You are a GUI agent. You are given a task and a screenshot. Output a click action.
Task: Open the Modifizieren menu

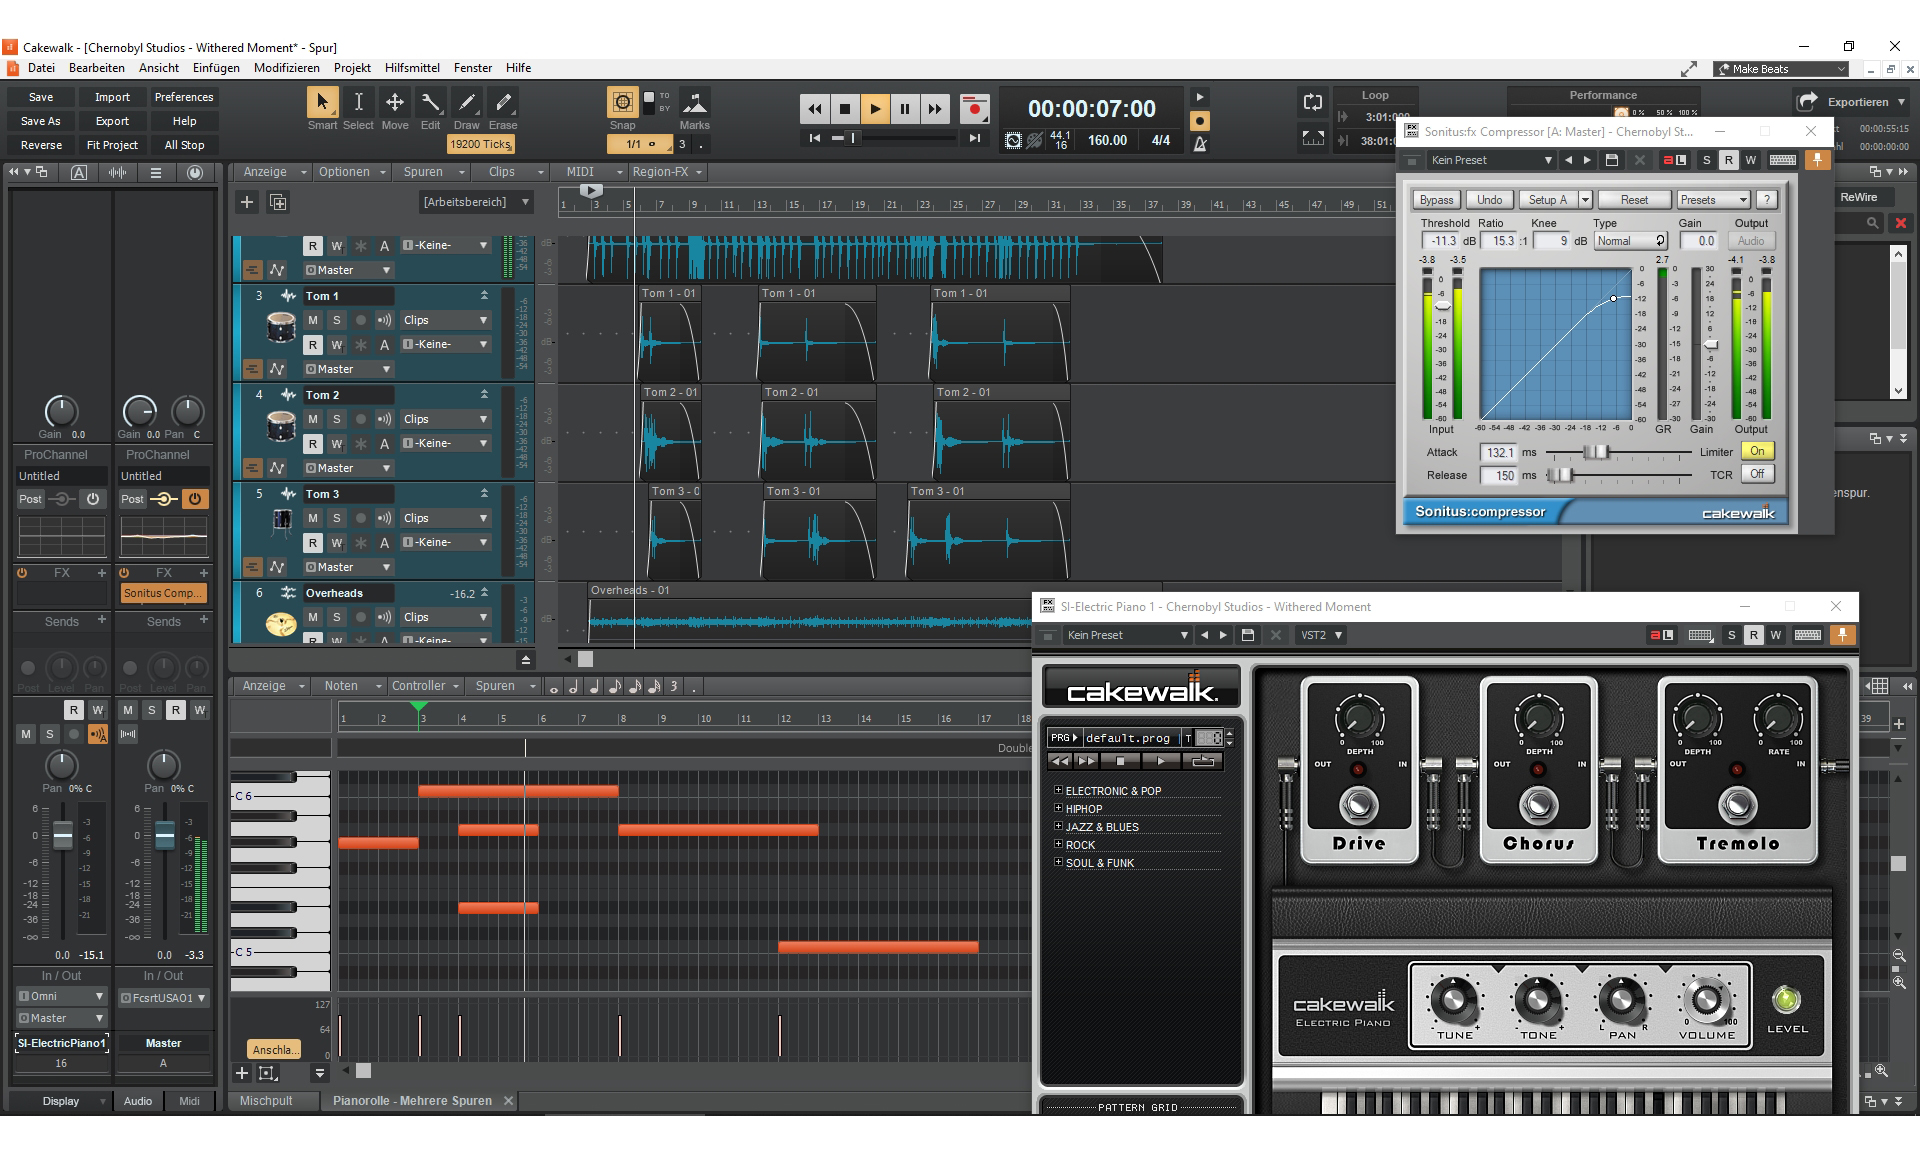286,68
